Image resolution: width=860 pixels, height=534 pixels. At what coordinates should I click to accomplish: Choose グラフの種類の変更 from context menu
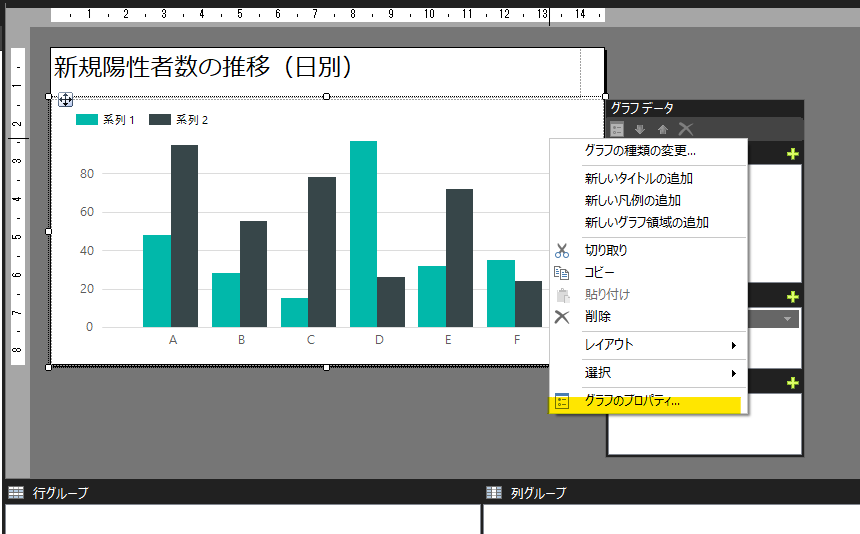pyautogui.click(x=640, y=151)
